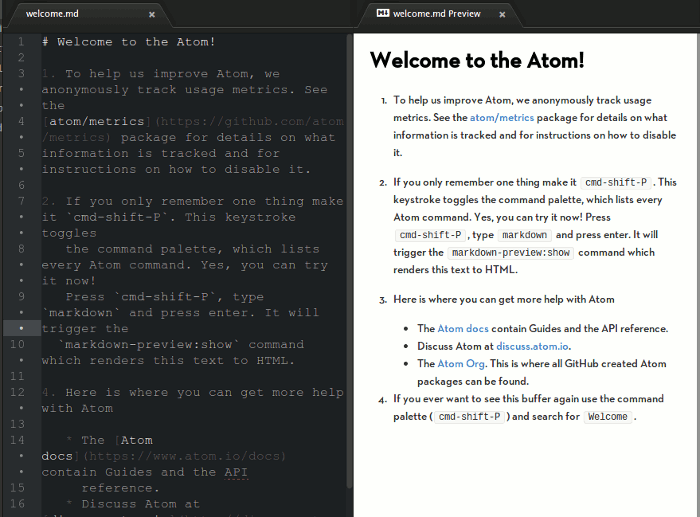Screen dimensions: 700x517
Task: Click the editor vertical scrollbar
Action: pyautogui.click(x=349, y=259)
